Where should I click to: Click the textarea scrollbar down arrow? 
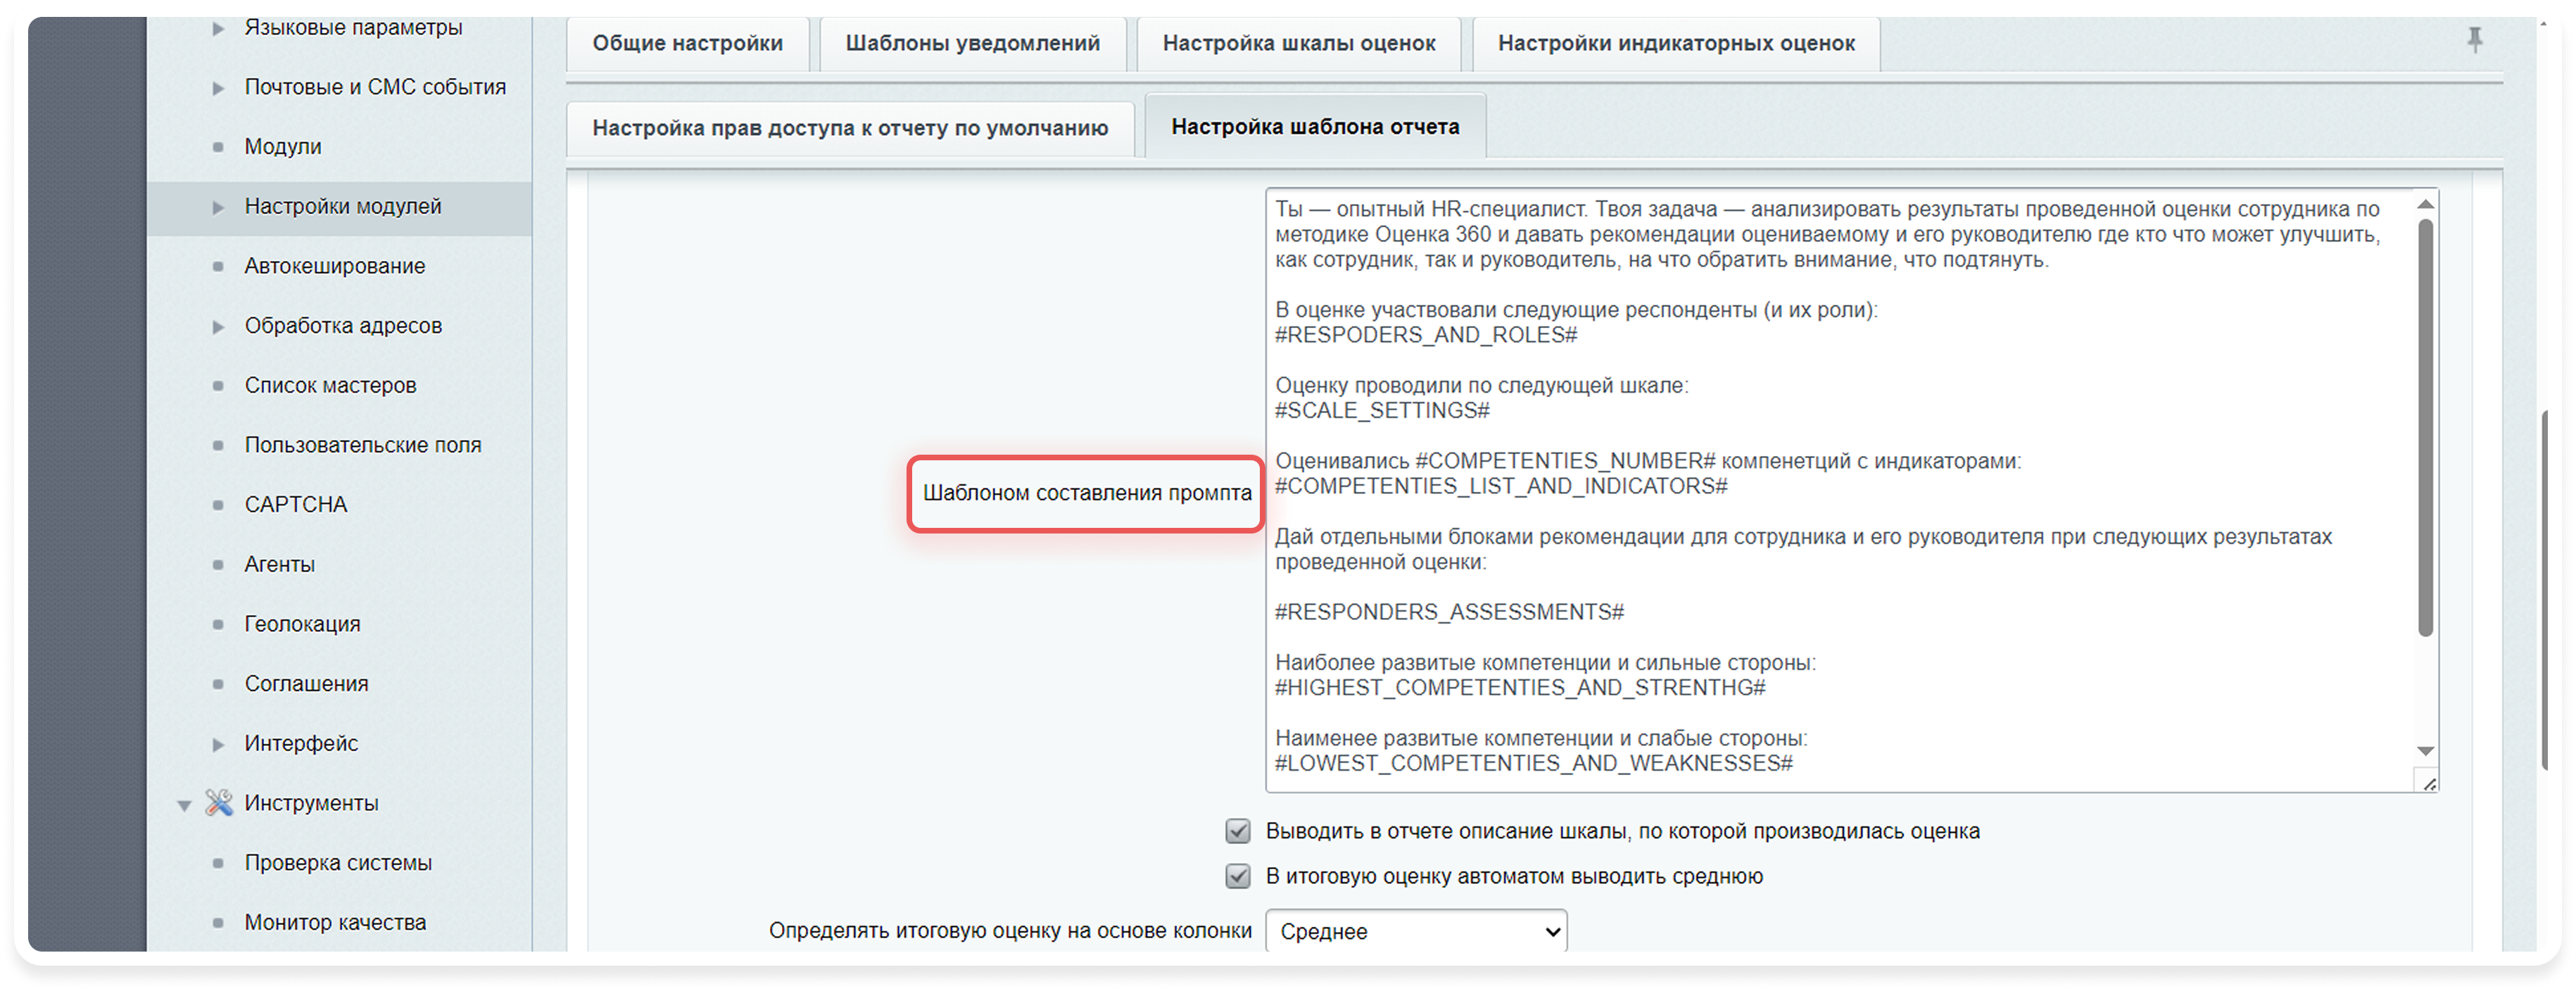coord(2423,750)
